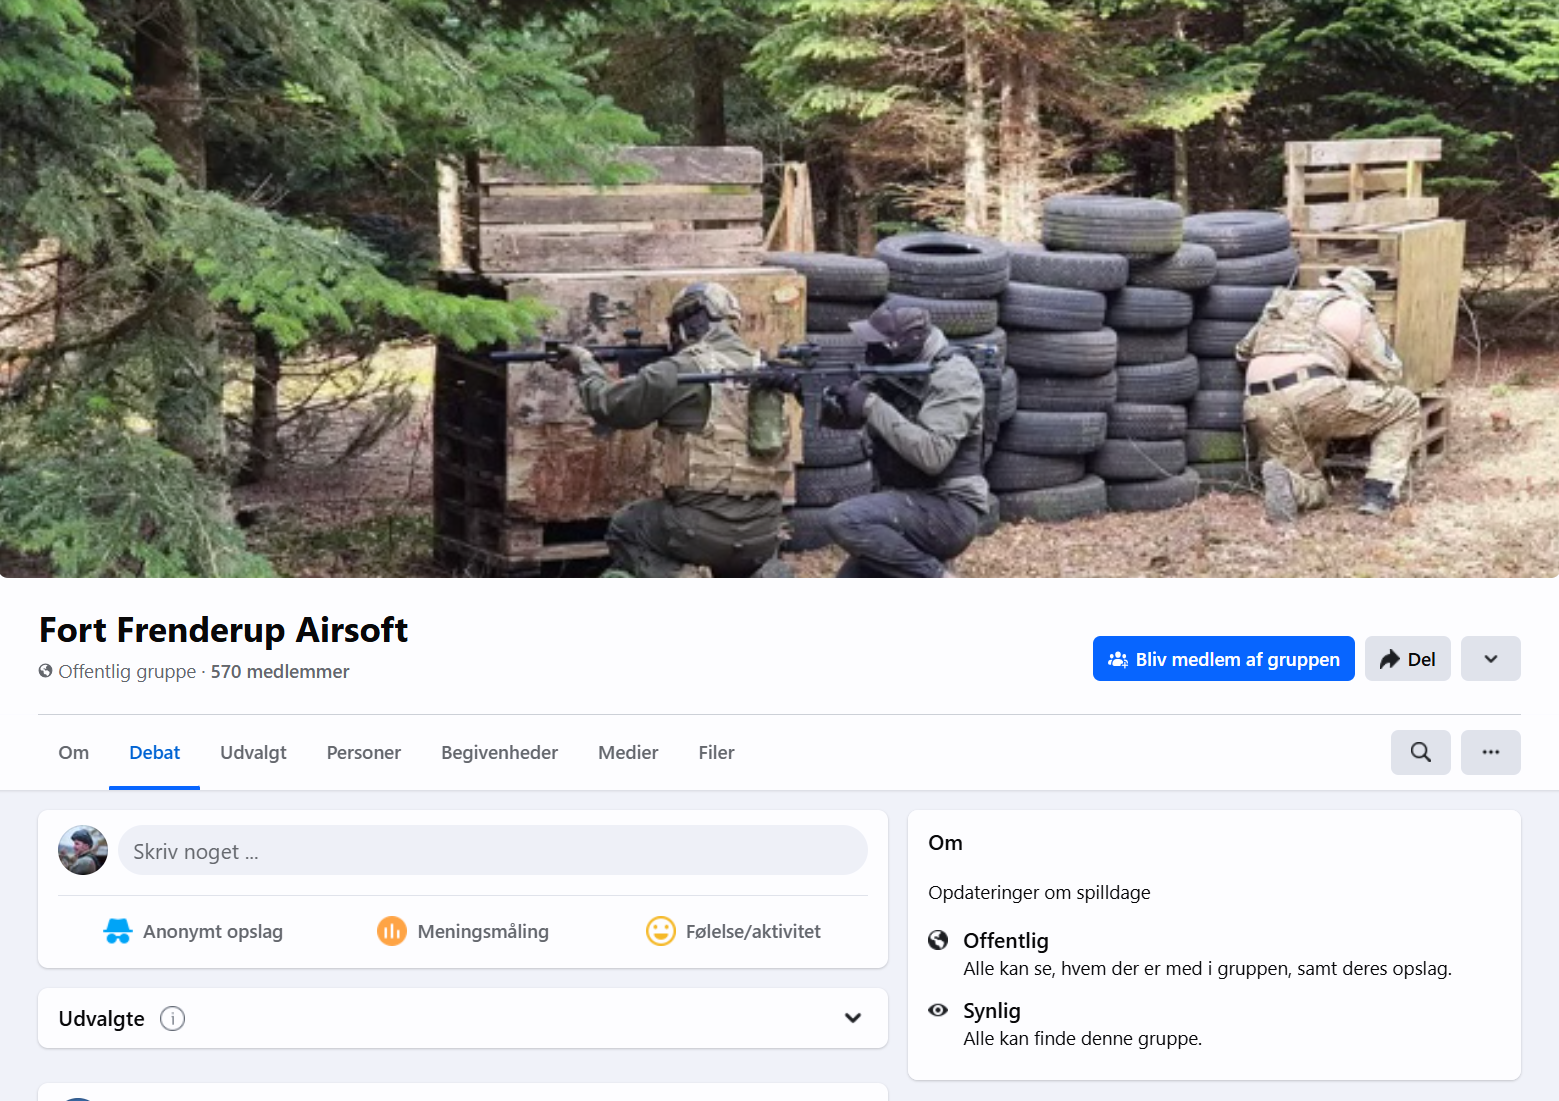Click the Opdateringer om spilldage text

point(1039,892)
